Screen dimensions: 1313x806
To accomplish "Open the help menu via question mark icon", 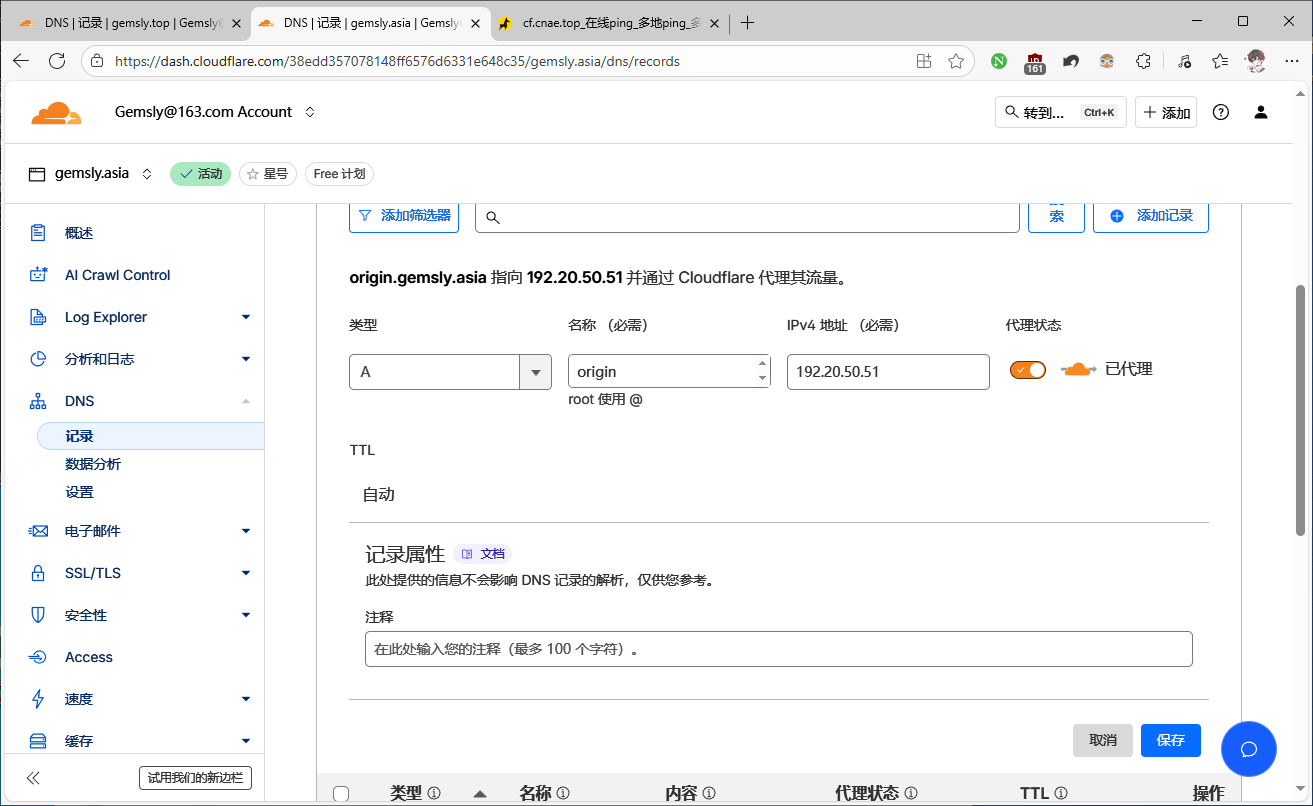I will pos(1220,112).
